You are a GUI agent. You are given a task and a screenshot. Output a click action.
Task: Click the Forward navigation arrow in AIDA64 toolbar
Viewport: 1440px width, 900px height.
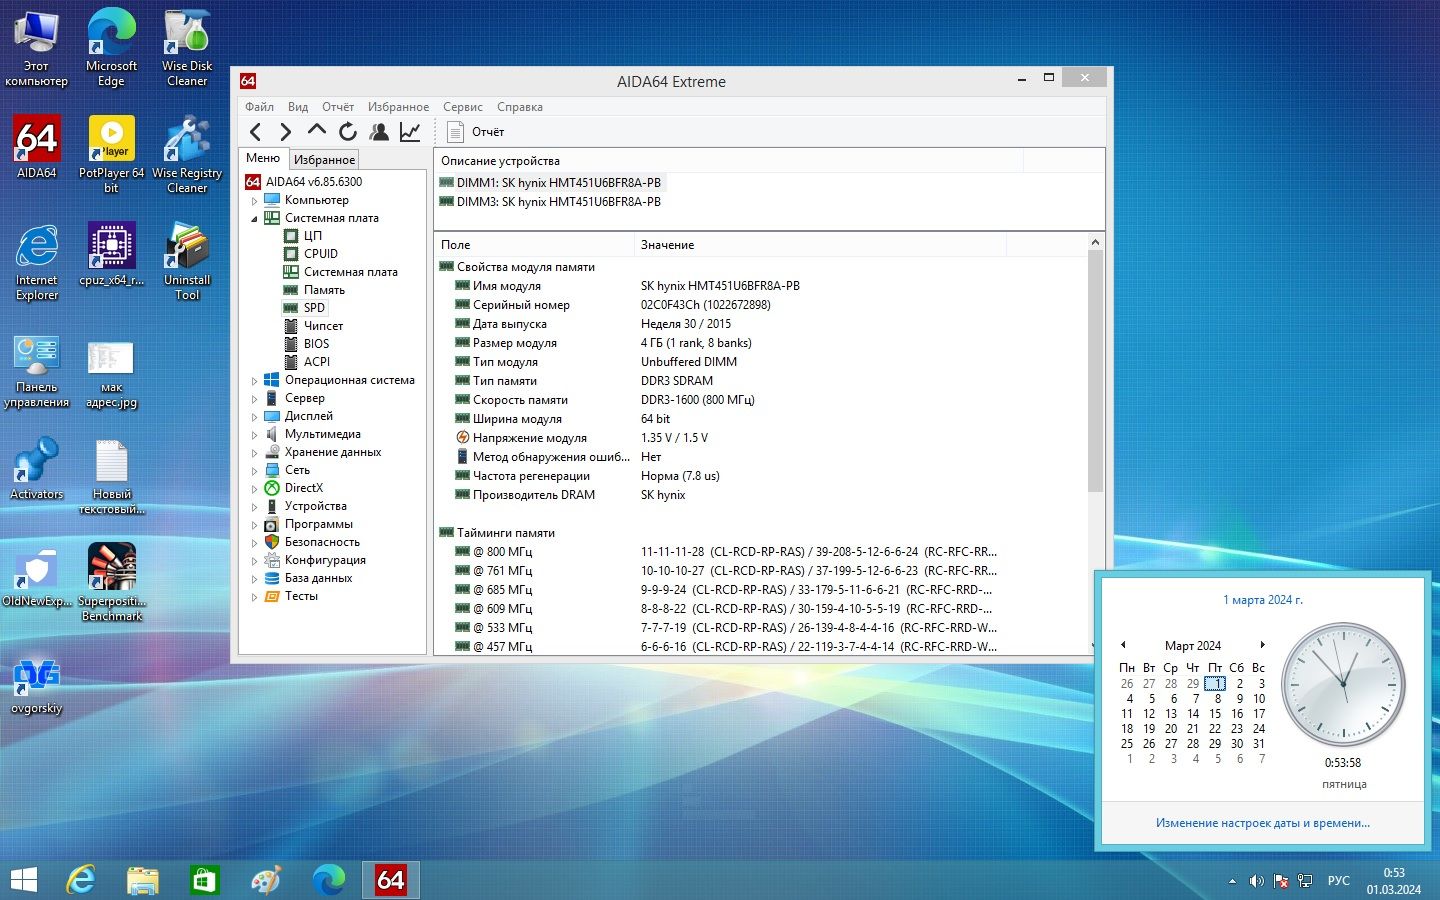[x=286, y=132]
